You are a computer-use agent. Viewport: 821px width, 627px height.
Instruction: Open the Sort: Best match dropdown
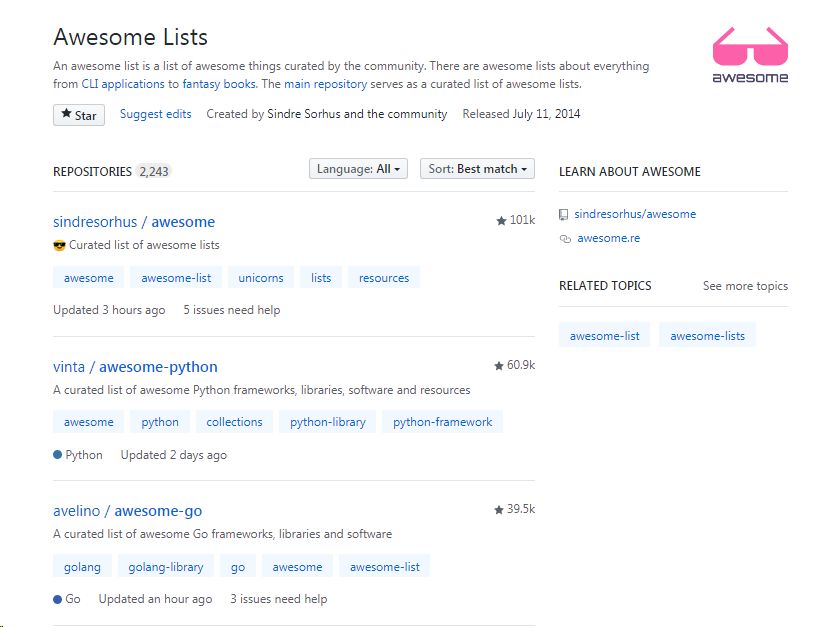(x=477, y=169)
